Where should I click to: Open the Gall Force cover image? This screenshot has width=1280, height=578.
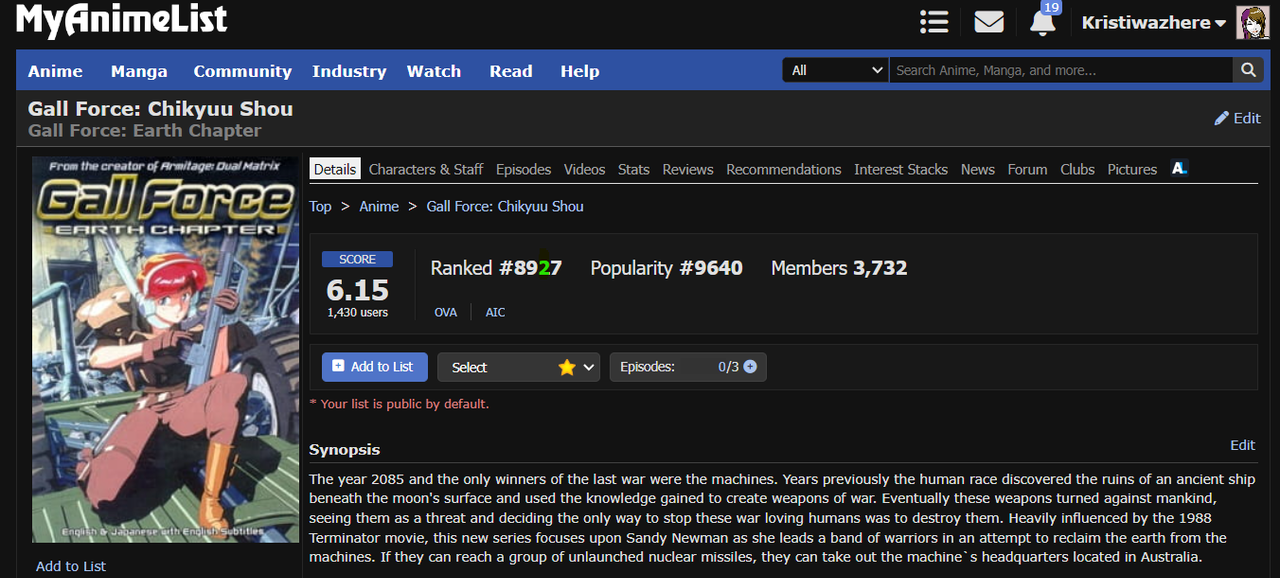click(x=166, y=350)
